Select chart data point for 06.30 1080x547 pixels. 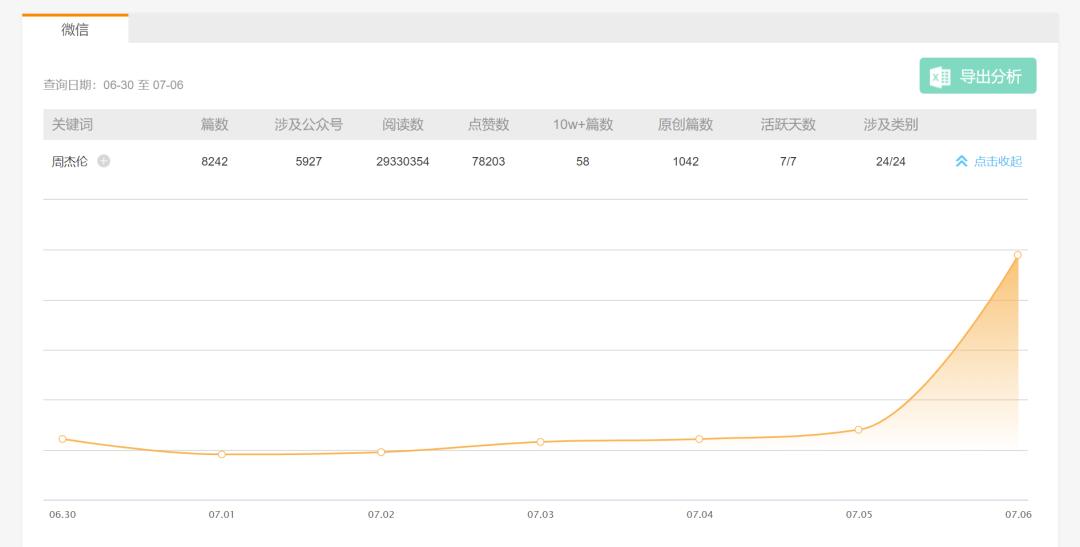pyautogui.click(x=63, y=439)
